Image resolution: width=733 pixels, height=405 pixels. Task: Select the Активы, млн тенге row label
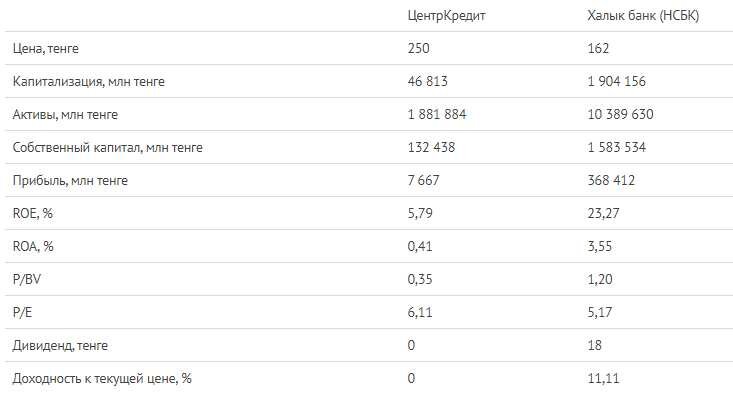65,115
